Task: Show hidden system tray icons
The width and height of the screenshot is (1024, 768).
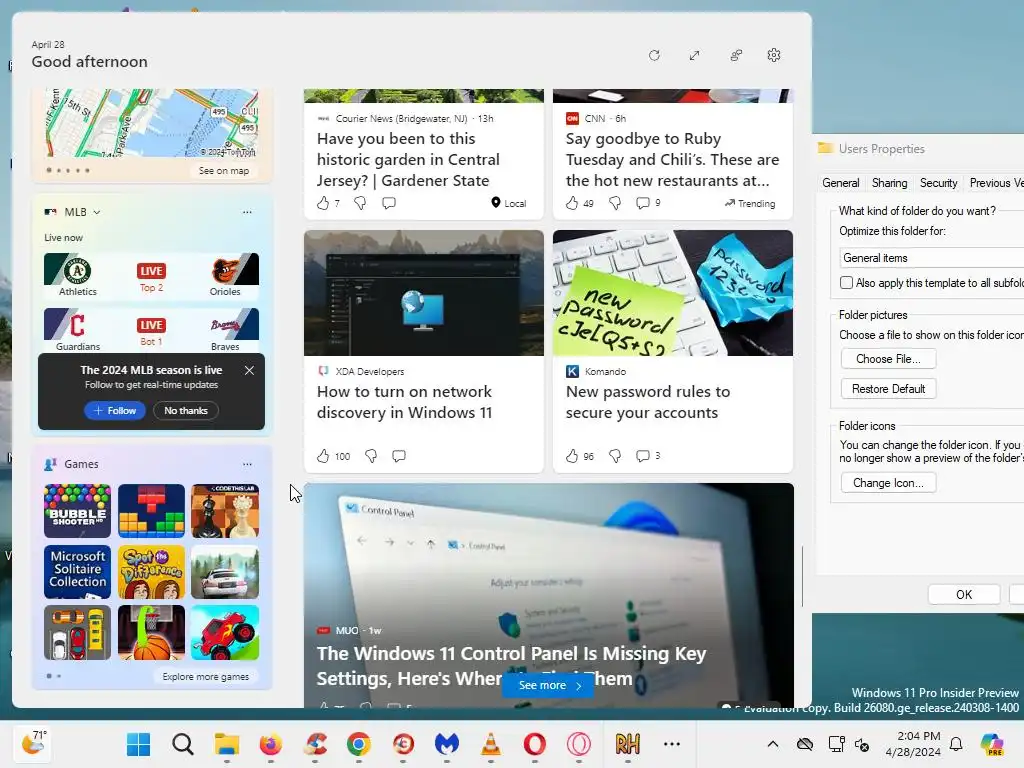Action: click(773, 744)
